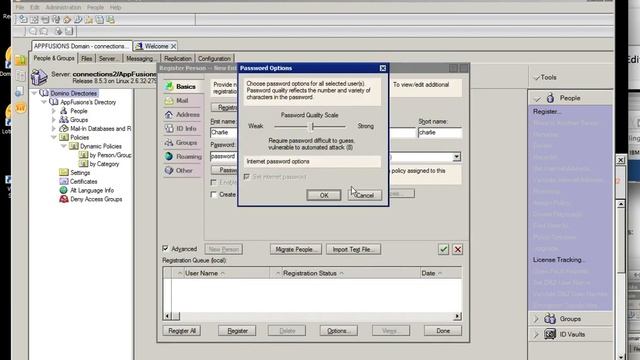Click the home icon in toolbar
Viewport: 640px width, 360px height.
tap(67, 20)
